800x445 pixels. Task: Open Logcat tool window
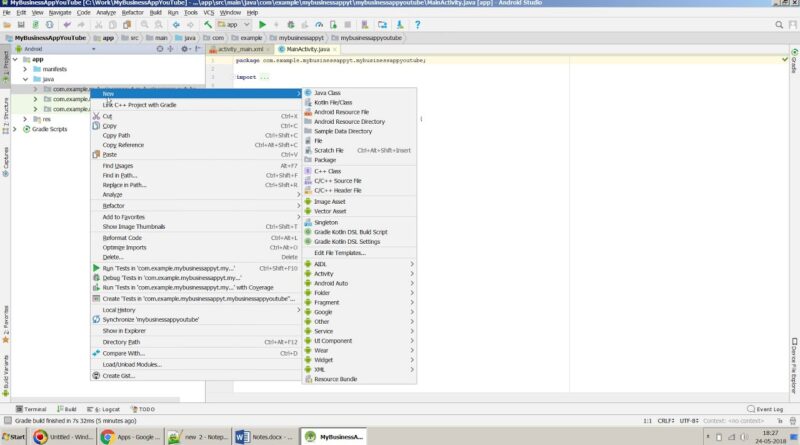pos(103,409)
